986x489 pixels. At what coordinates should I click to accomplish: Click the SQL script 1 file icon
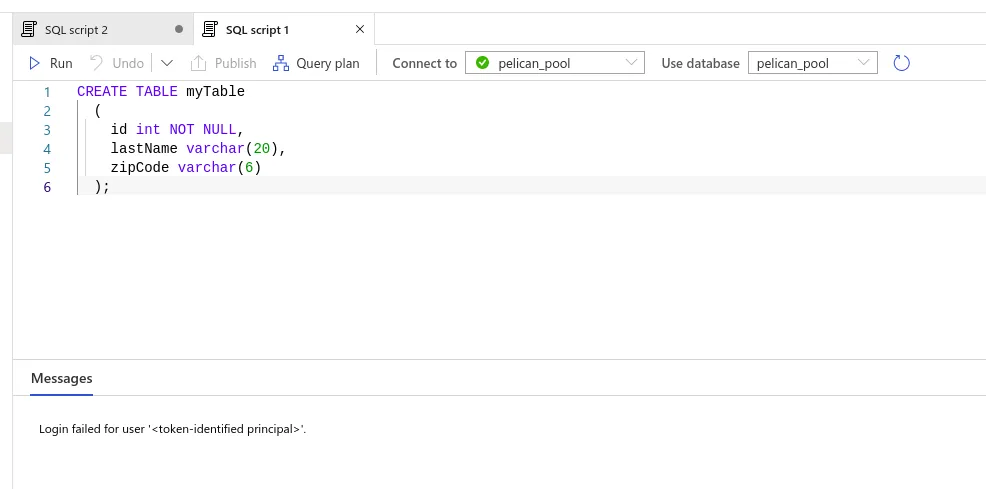tap(210, 29)
